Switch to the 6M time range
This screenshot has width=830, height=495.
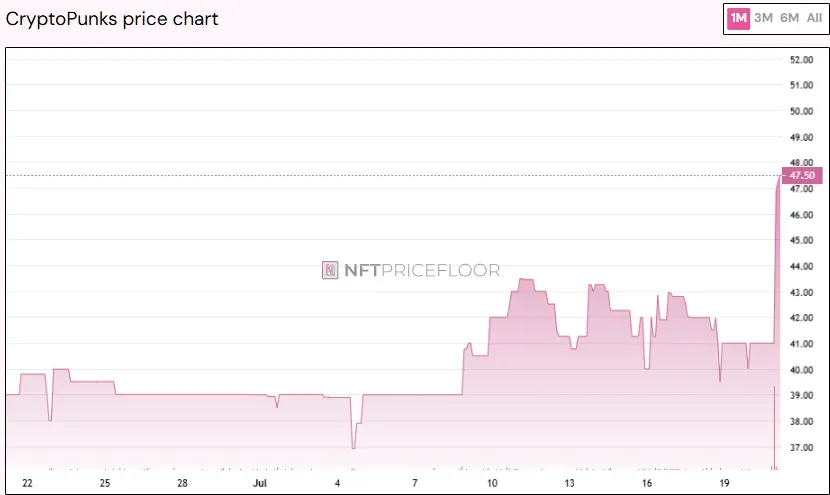[789, 19]
